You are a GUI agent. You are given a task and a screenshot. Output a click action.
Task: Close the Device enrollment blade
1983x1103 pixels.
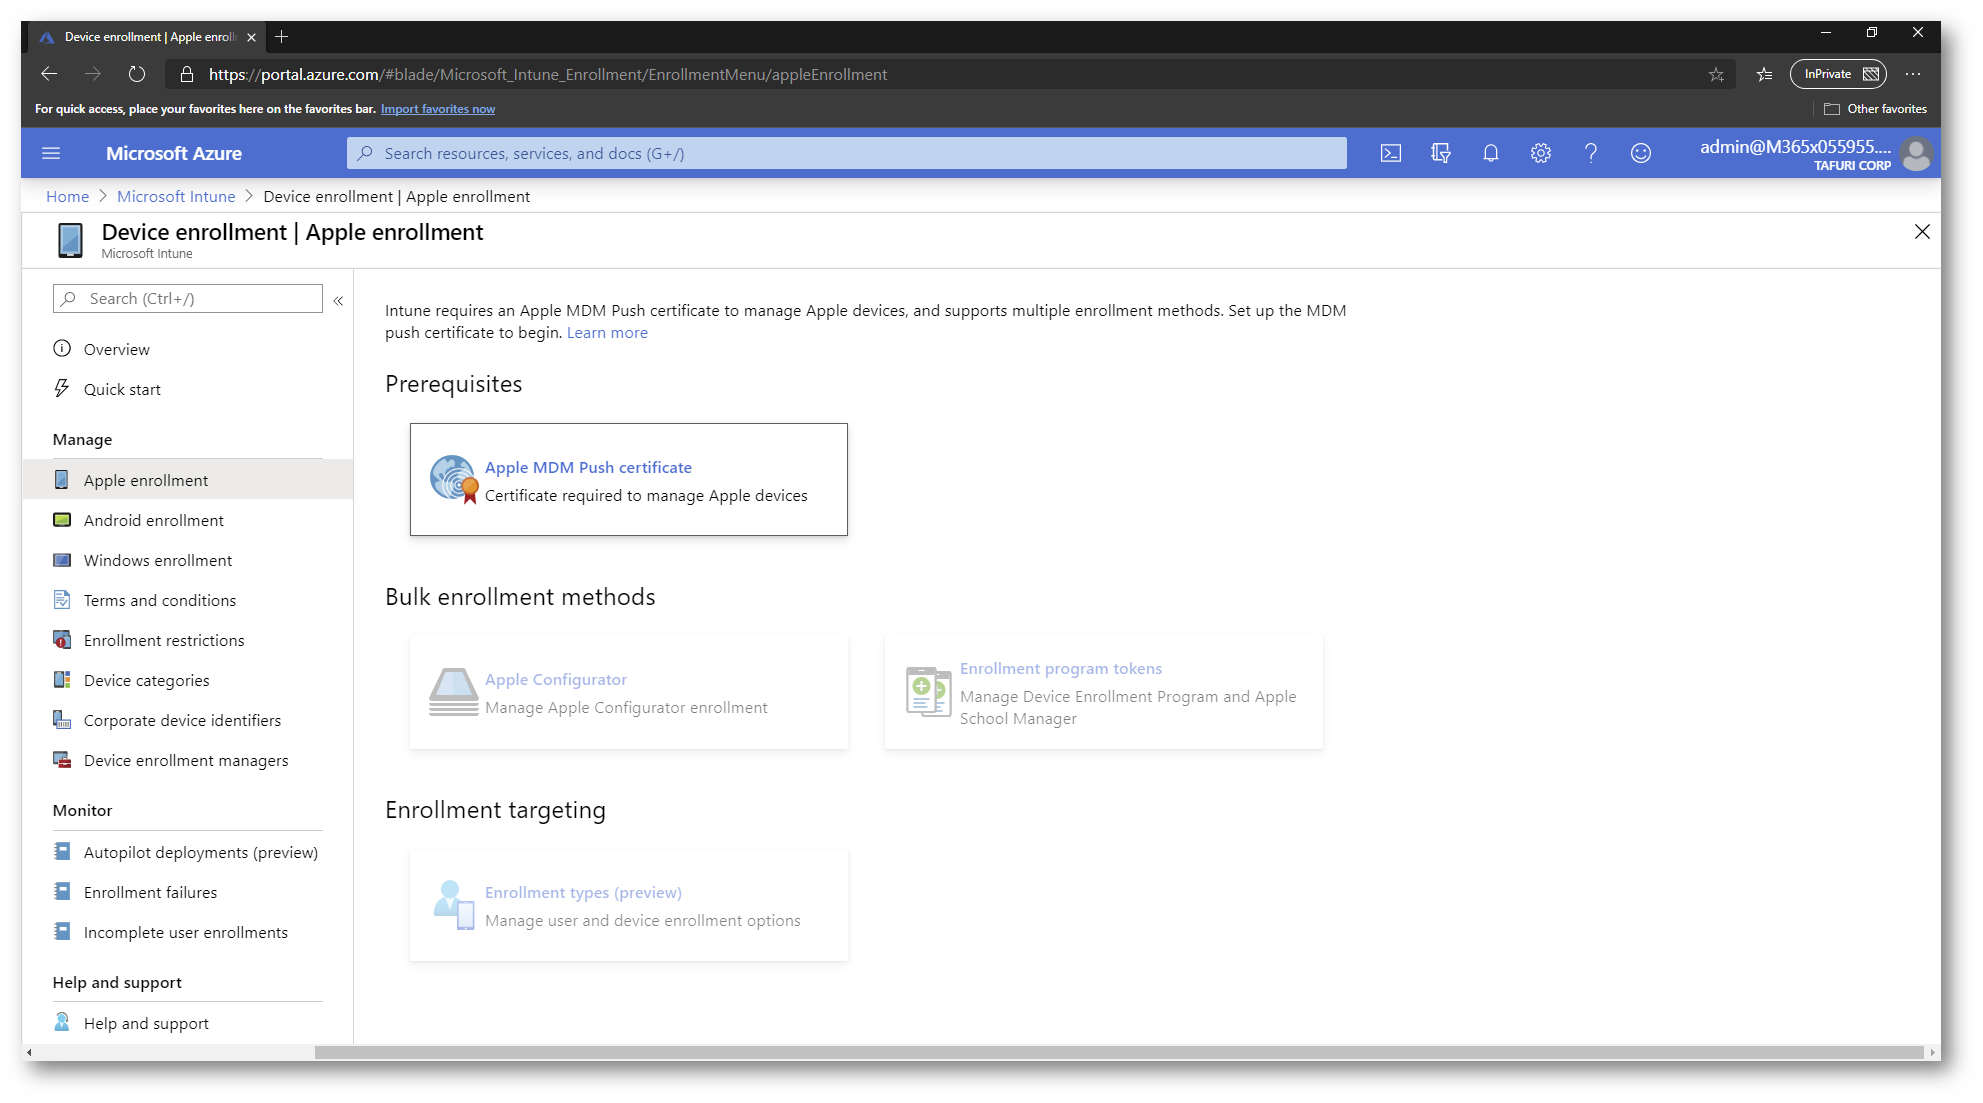tap(1921, 232)
